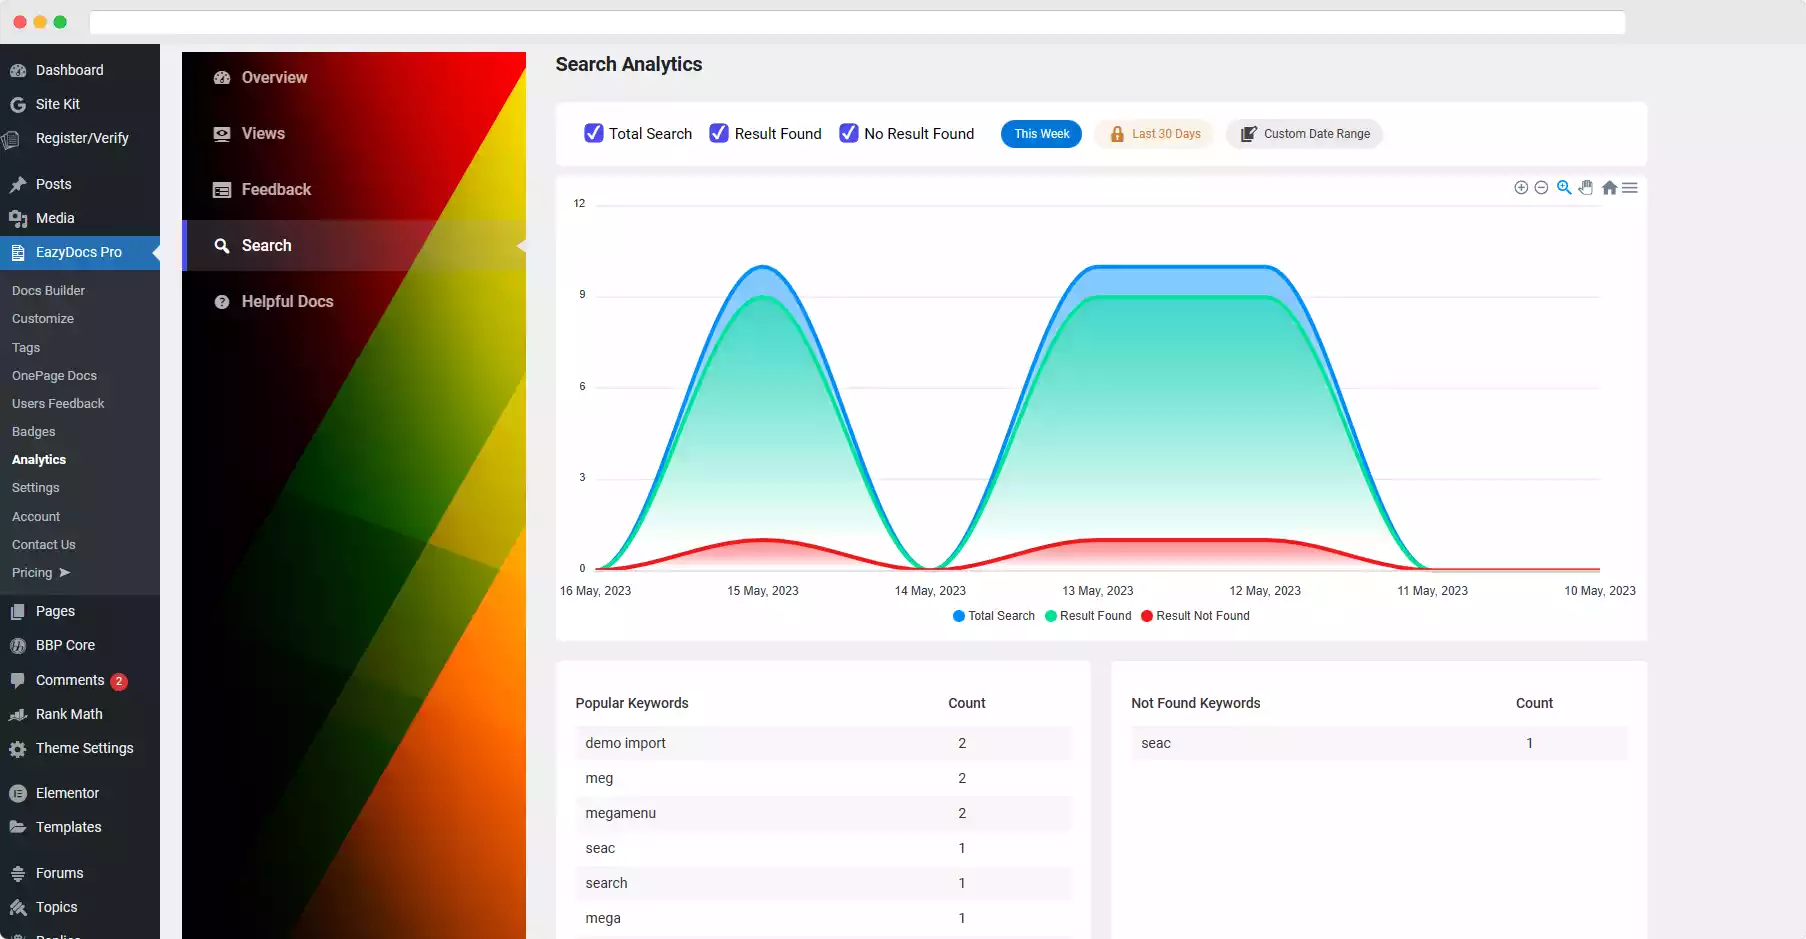Viewport: 1806px width, 939px height.
Task: Expand the EazyDocs Pro menu section
Action: tap(78, 252)
